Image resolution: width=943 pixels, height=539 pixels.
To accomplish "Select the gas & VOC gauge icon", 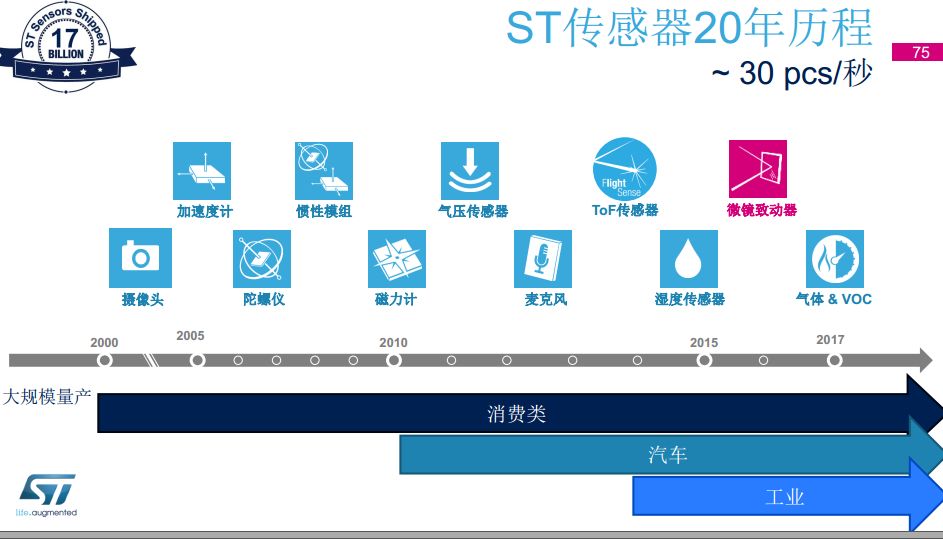I will click(835, 259).
